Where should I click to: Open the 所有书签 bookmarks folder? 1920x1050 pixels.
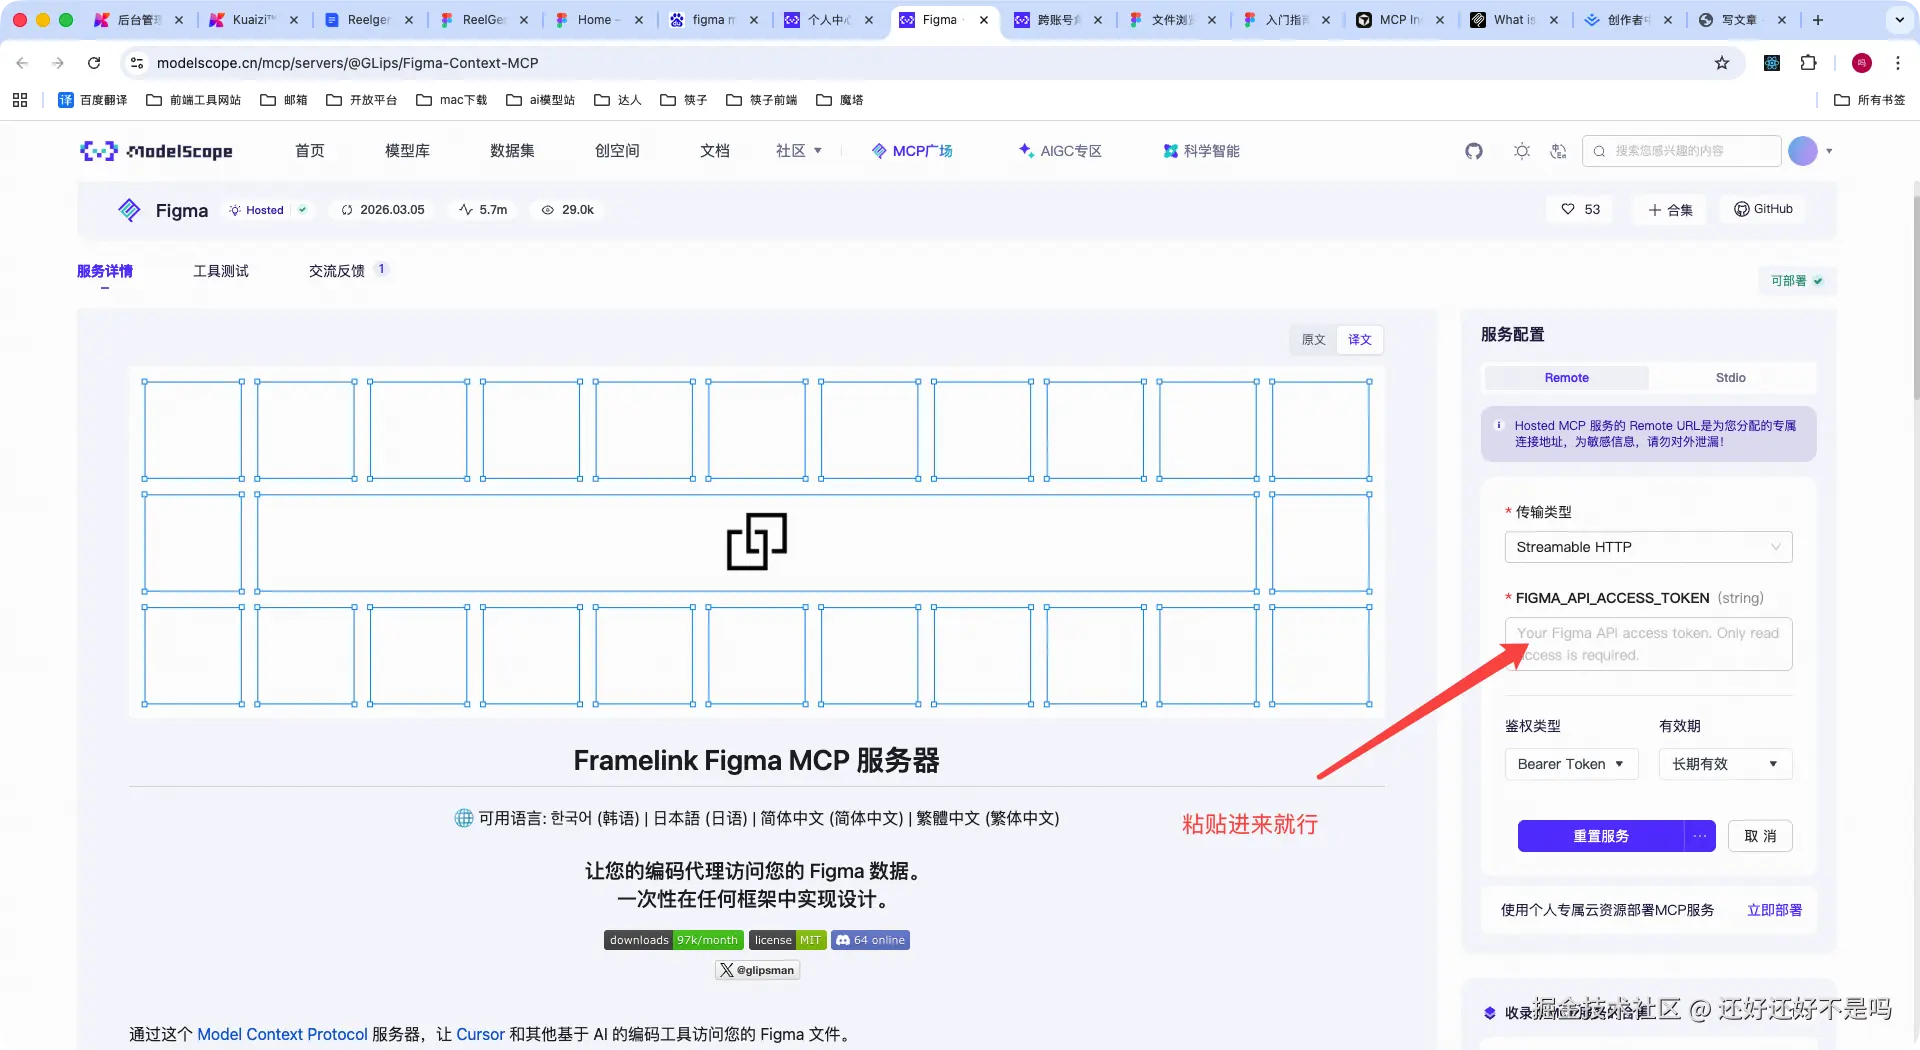(1870, 100)
